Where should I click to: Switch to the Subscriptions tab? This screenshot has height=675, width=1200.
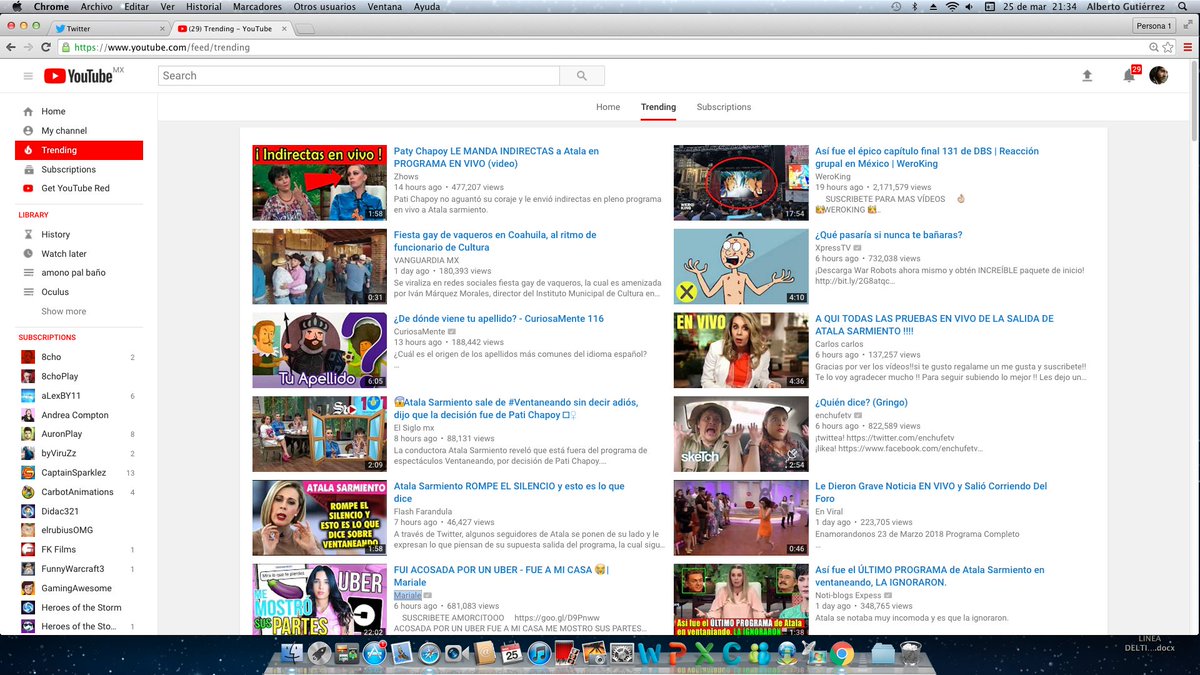pyautogui.click(x=724, y=107)
